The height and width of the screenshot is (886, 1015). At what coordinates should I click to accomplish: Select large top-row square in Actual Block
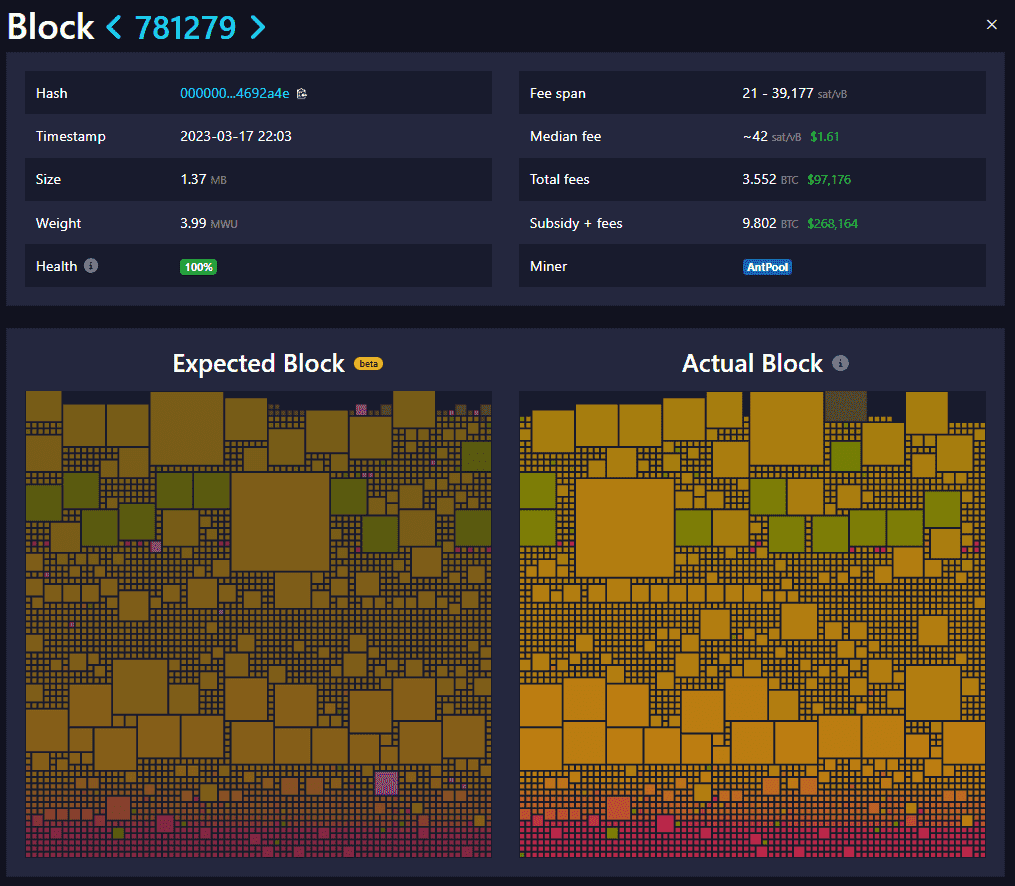click(786, 428)
